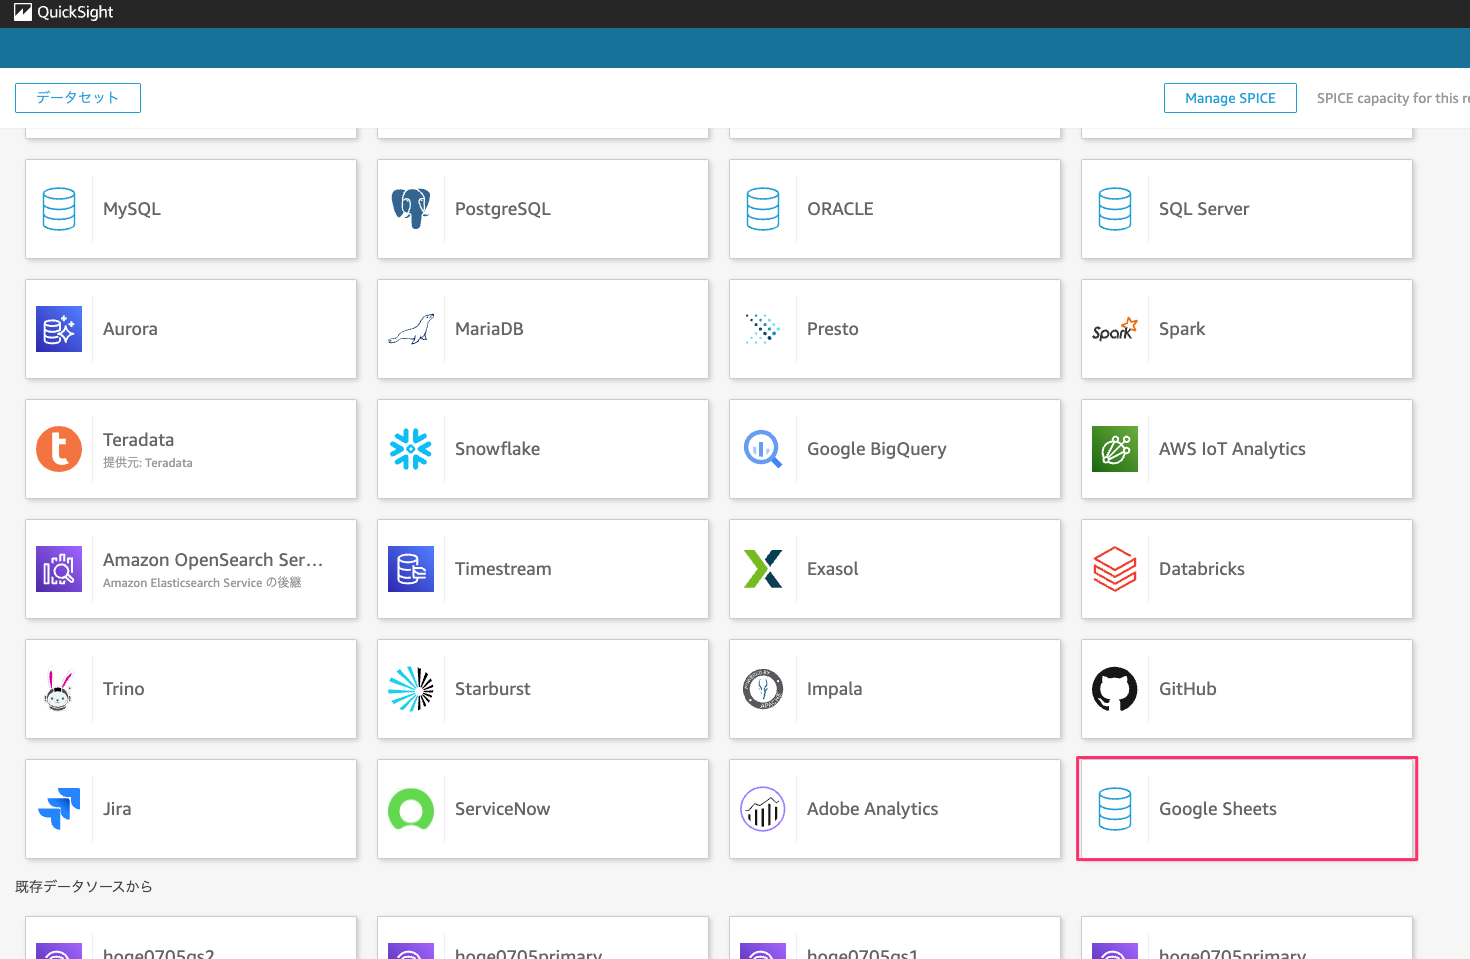Choose the Google BigQuery label
This screenshot has width=1470, height=959.
(877, 449)
